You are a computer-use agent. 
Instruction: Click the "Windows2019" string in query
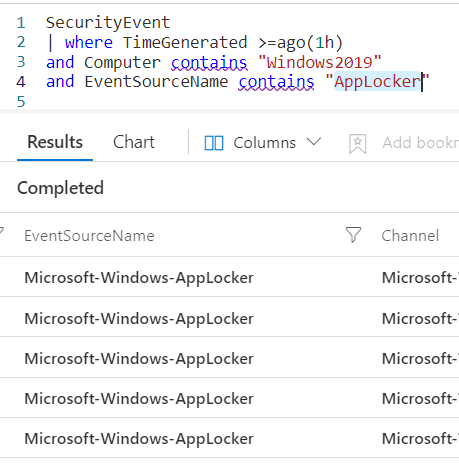pos(320,62)
